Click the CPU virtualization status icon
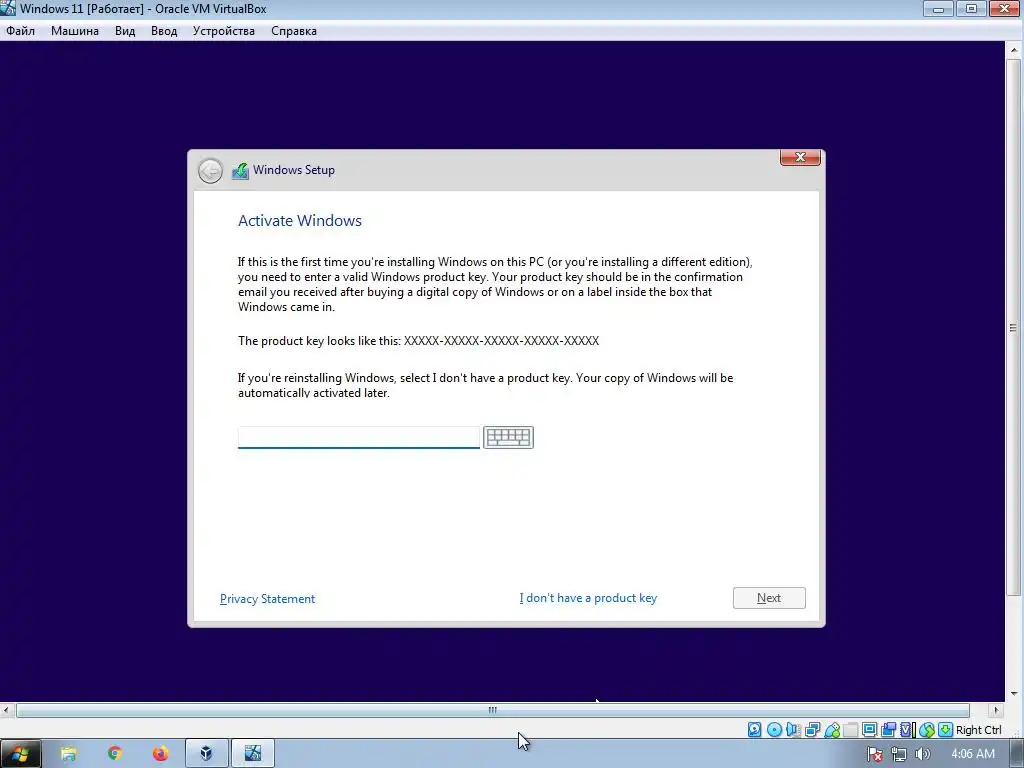The height and width of the screenshot is (768, 1024). click(x=907, y=729)
